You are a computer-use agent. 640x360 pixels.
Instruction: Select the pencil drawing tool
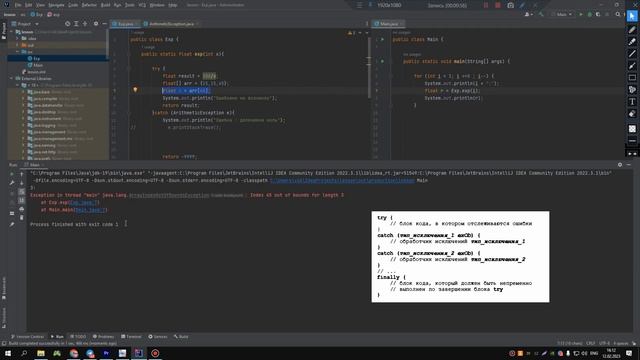[632, 29]
